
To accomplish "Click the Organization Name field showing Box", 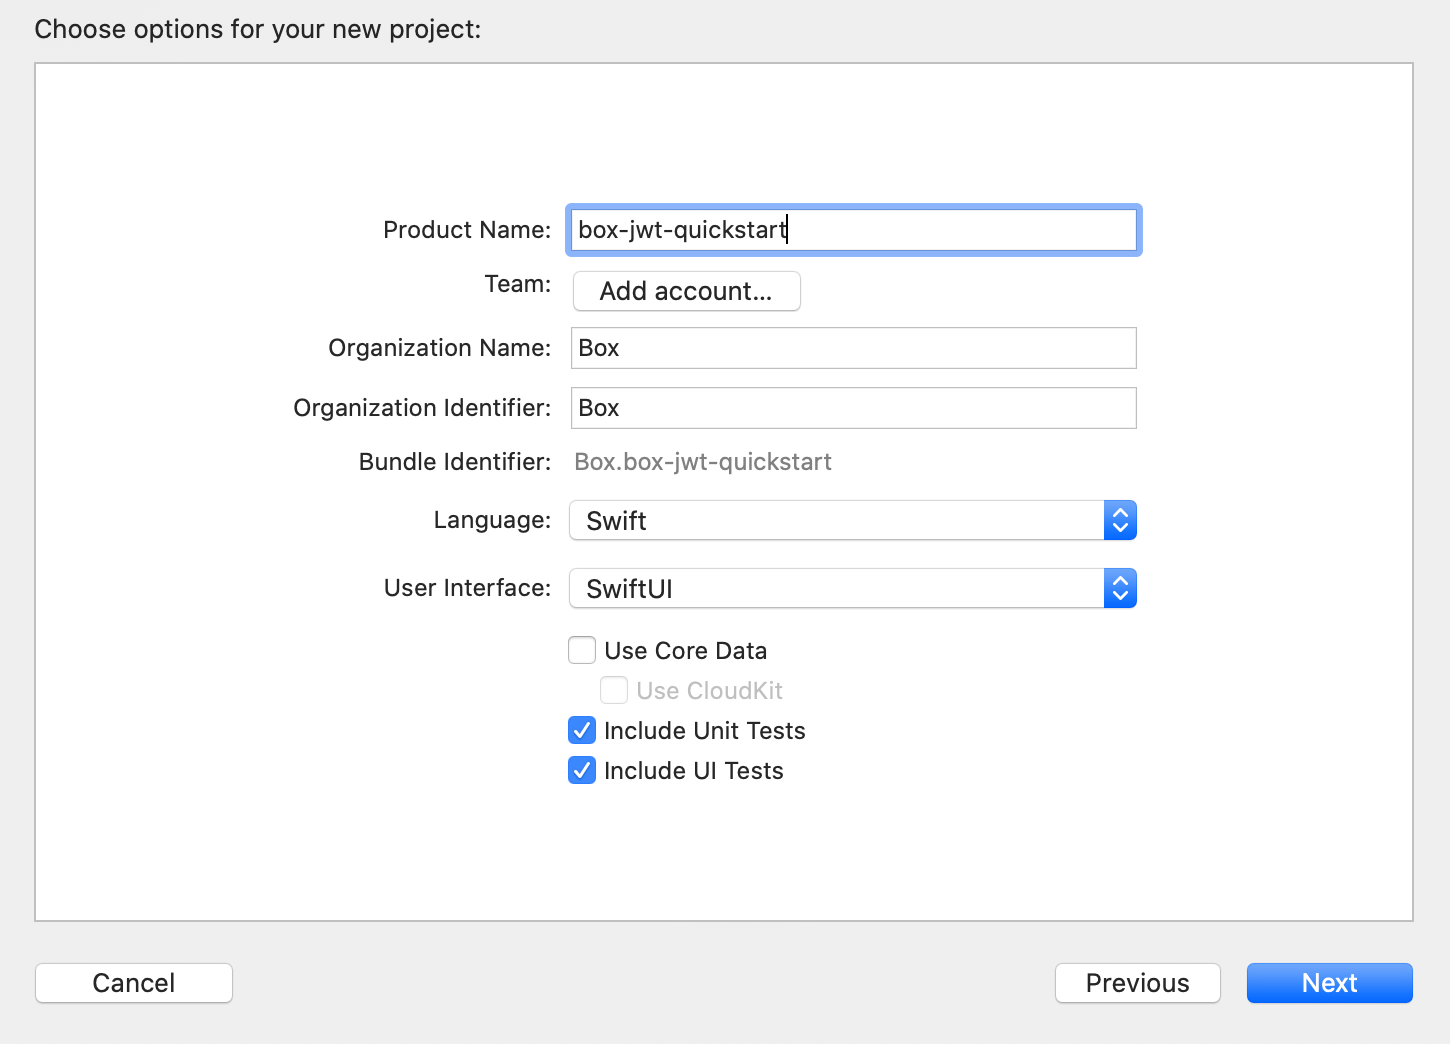I will click(853, 347).
